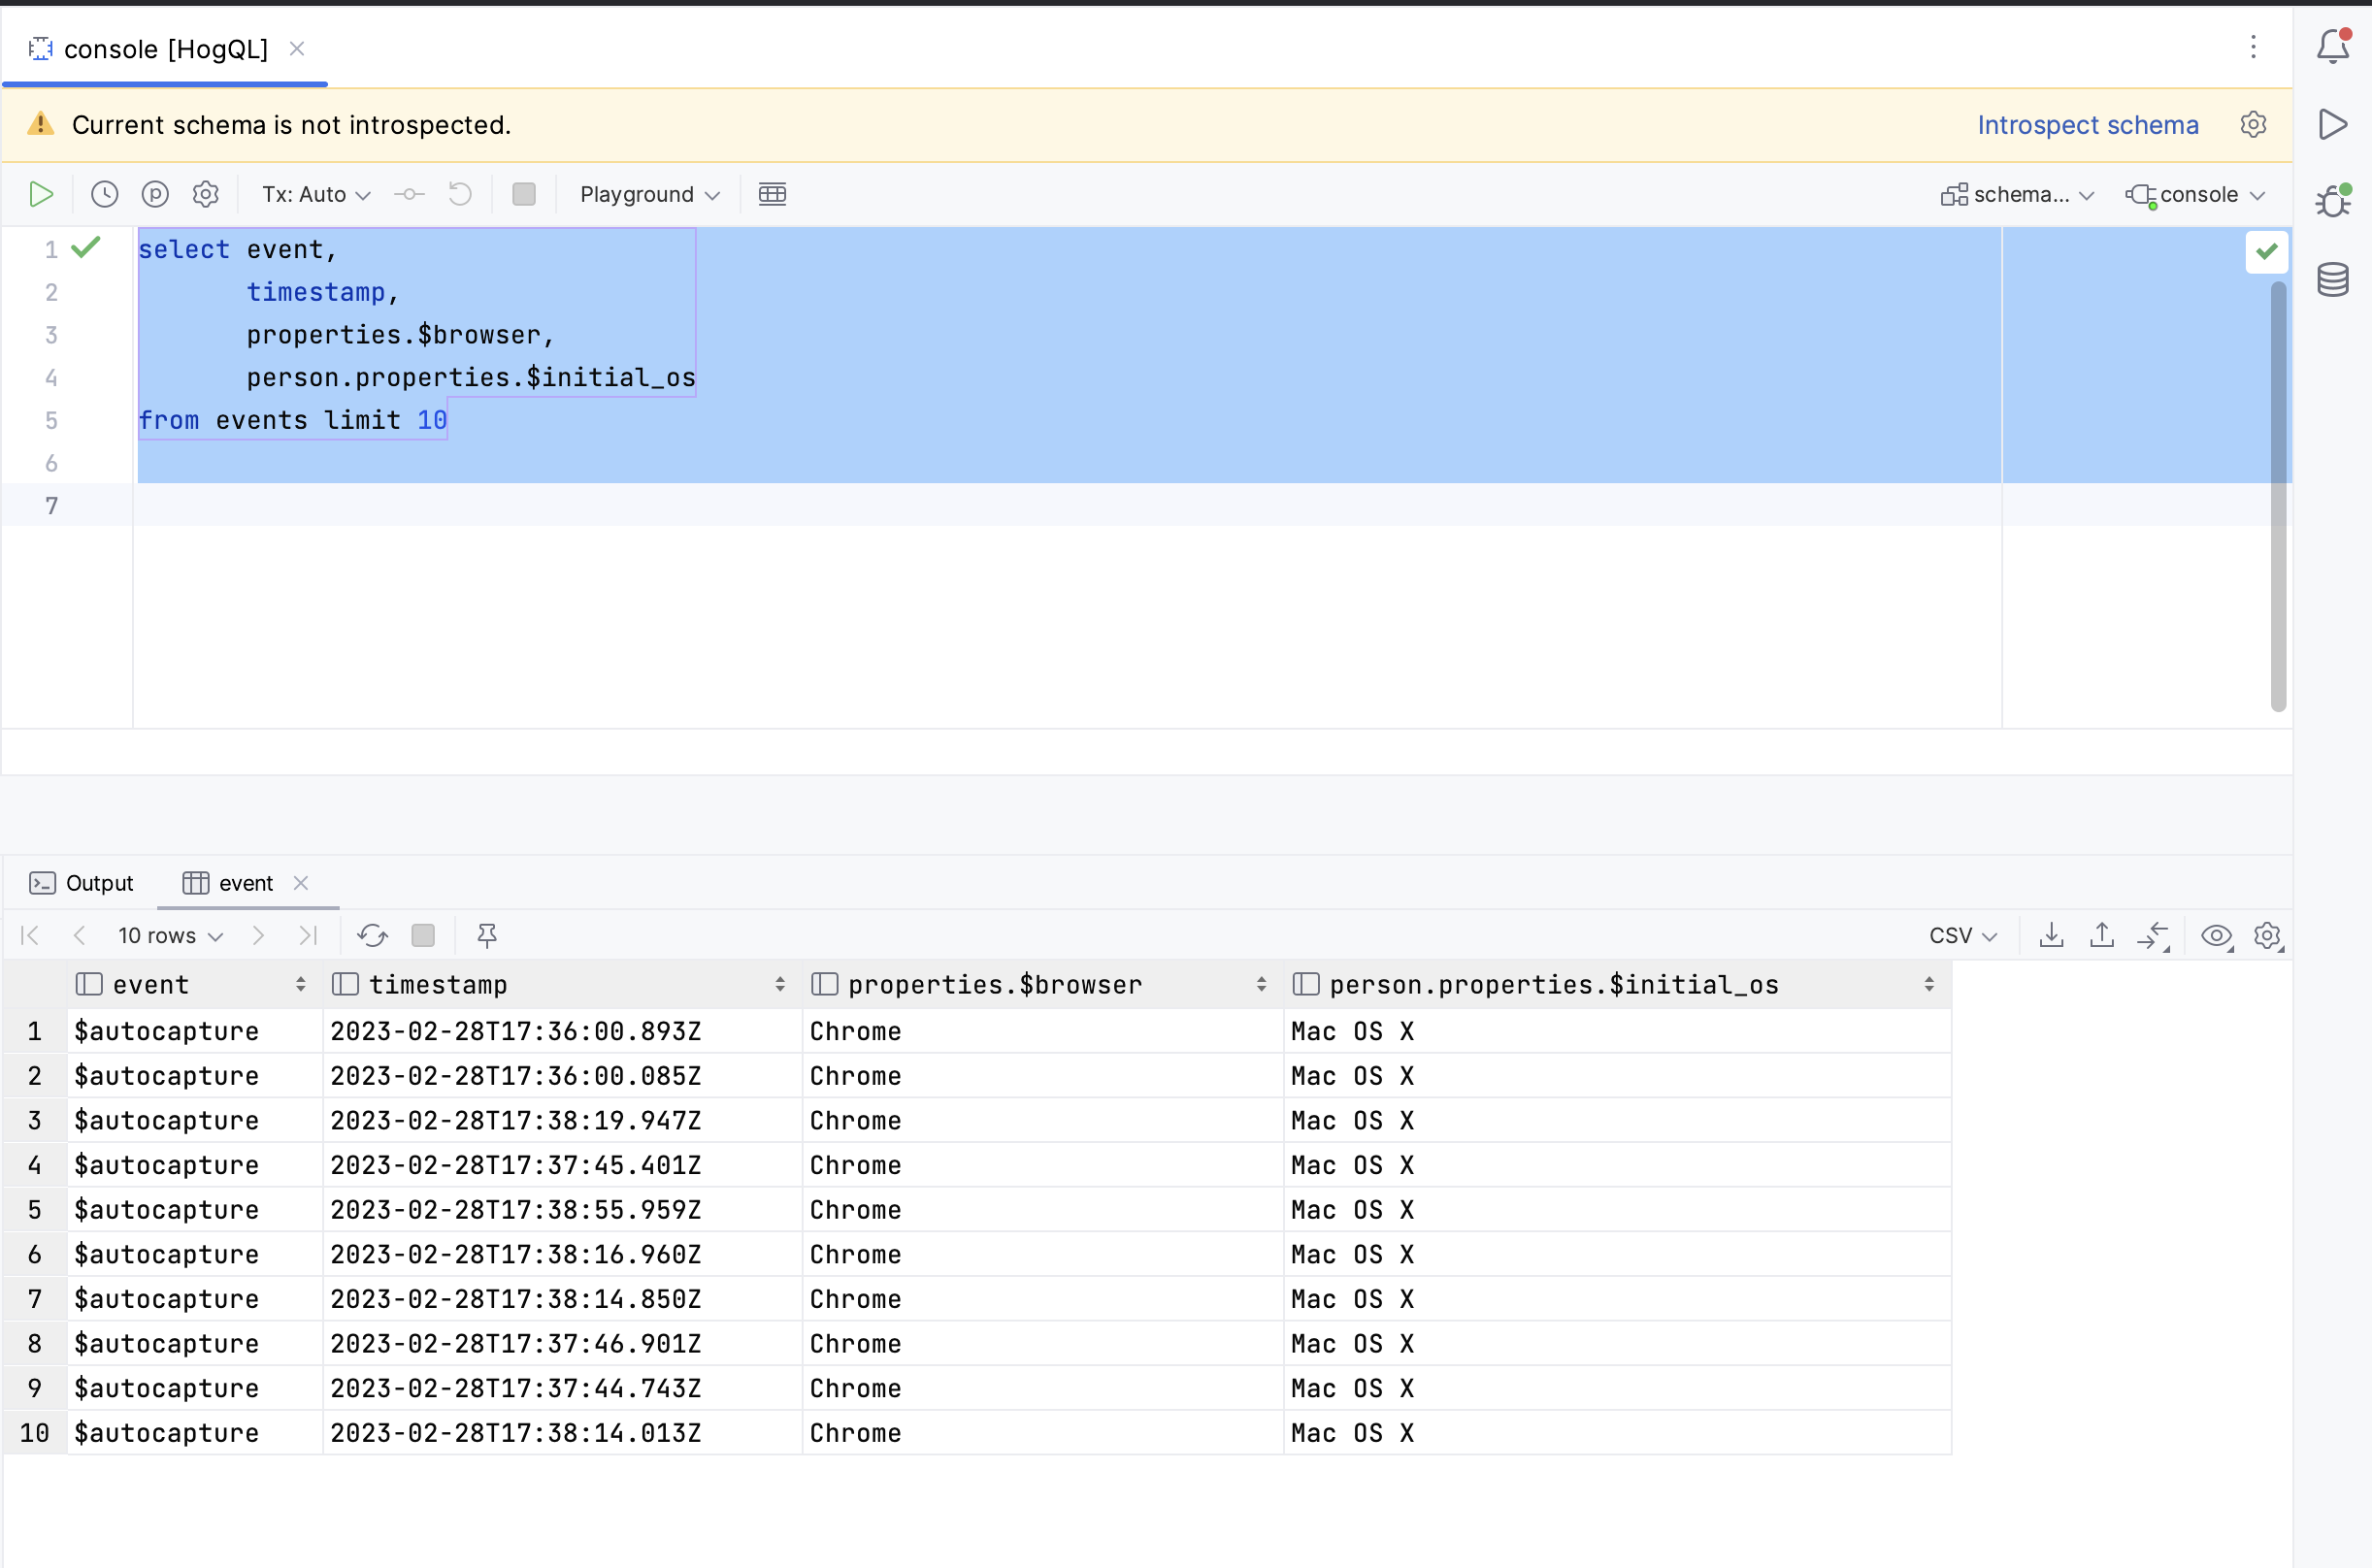Select result row number 10
This screenshot has width=2372, height=1568.
[x=35, y=1433]
